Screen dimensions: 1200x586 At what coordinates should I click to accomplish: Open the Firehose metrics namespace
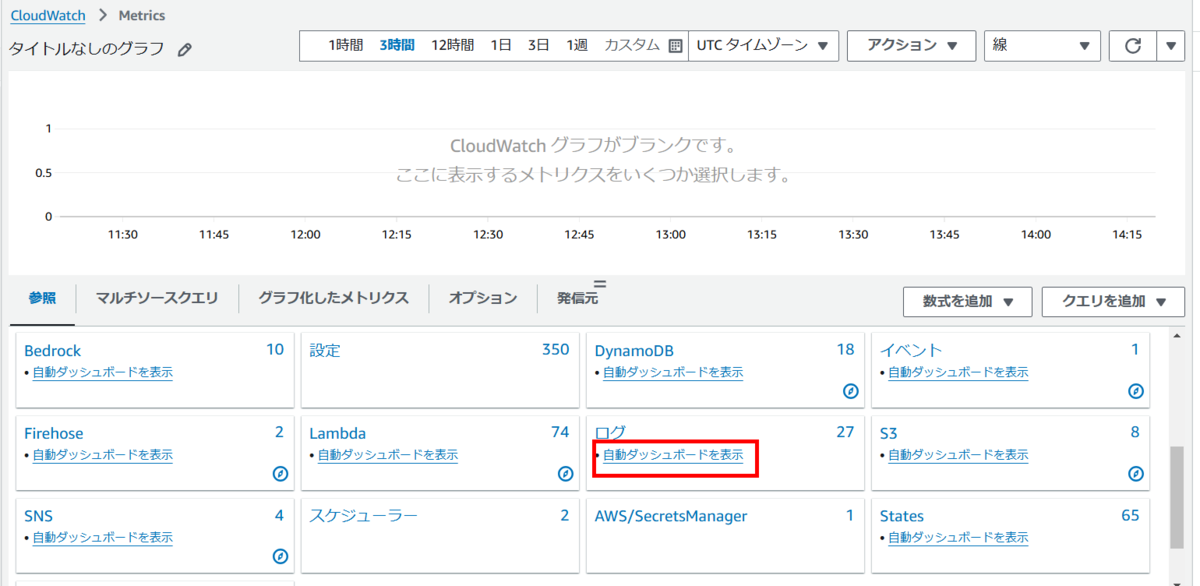click(54, 433)
